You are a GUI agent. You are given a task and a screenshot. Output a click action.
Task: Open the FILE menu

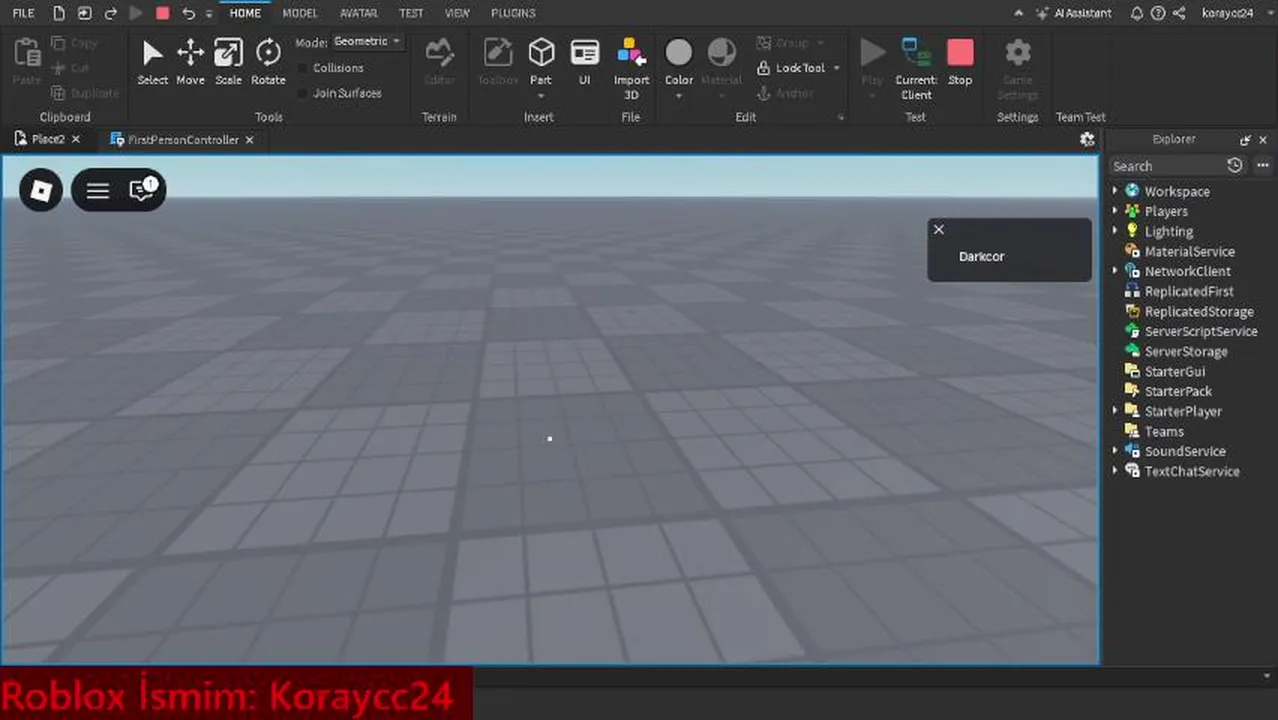click(x=23, y=13)
